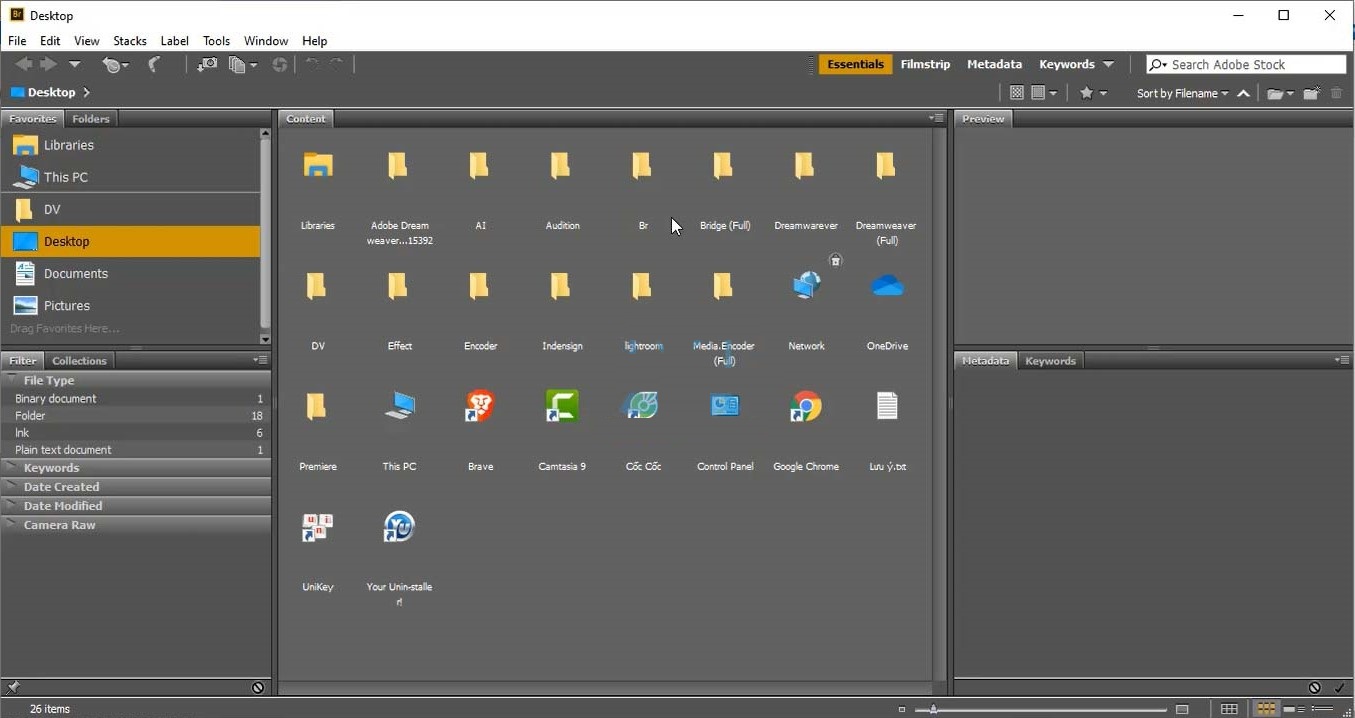Open the Stacks menu
Image resolution: width=1355 pixels, height=718 pixels.
coord(130,41)
